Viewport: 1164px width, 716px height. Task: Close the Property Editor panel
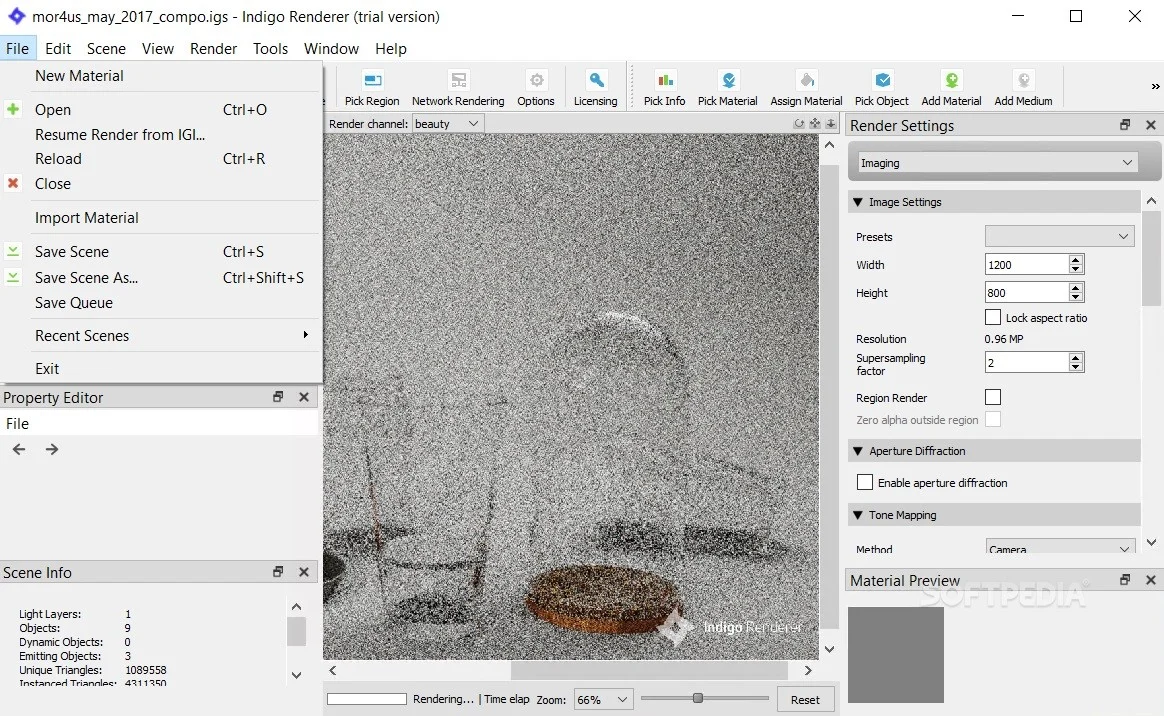tap(304, 397)
